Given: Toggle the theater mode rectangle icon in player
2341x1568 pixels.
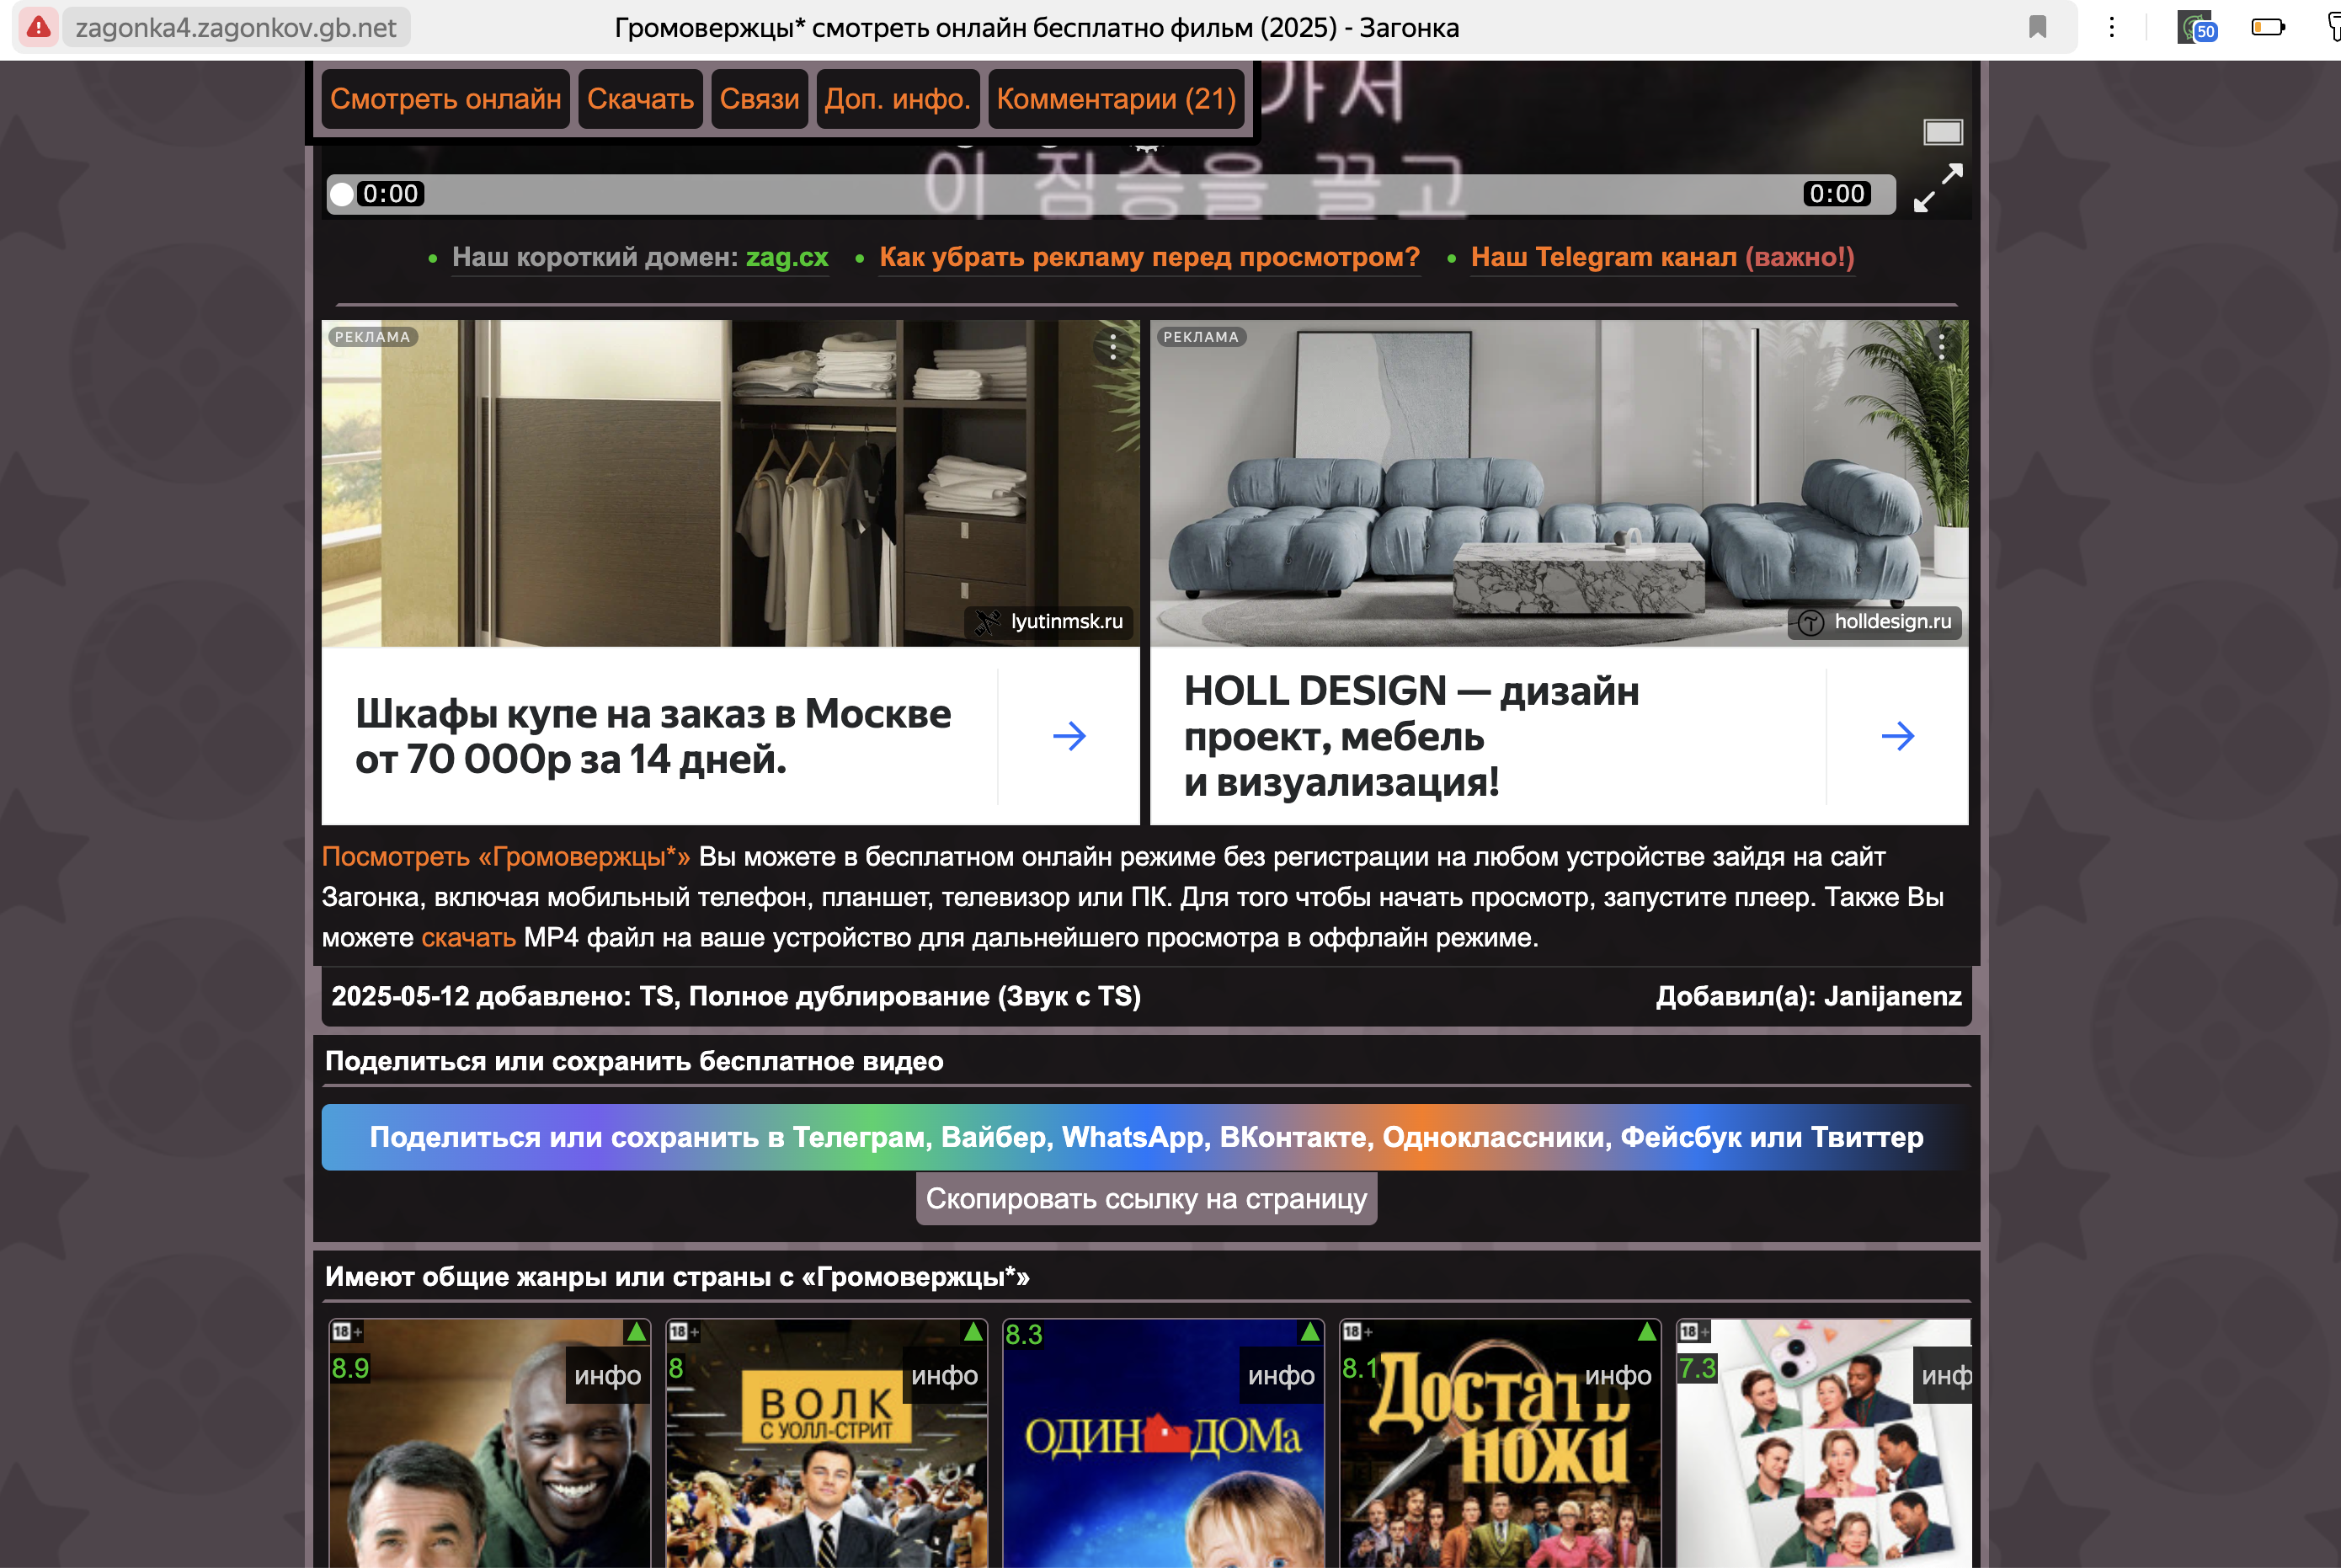Looking at the screenshot, I should click(1943, 131).
